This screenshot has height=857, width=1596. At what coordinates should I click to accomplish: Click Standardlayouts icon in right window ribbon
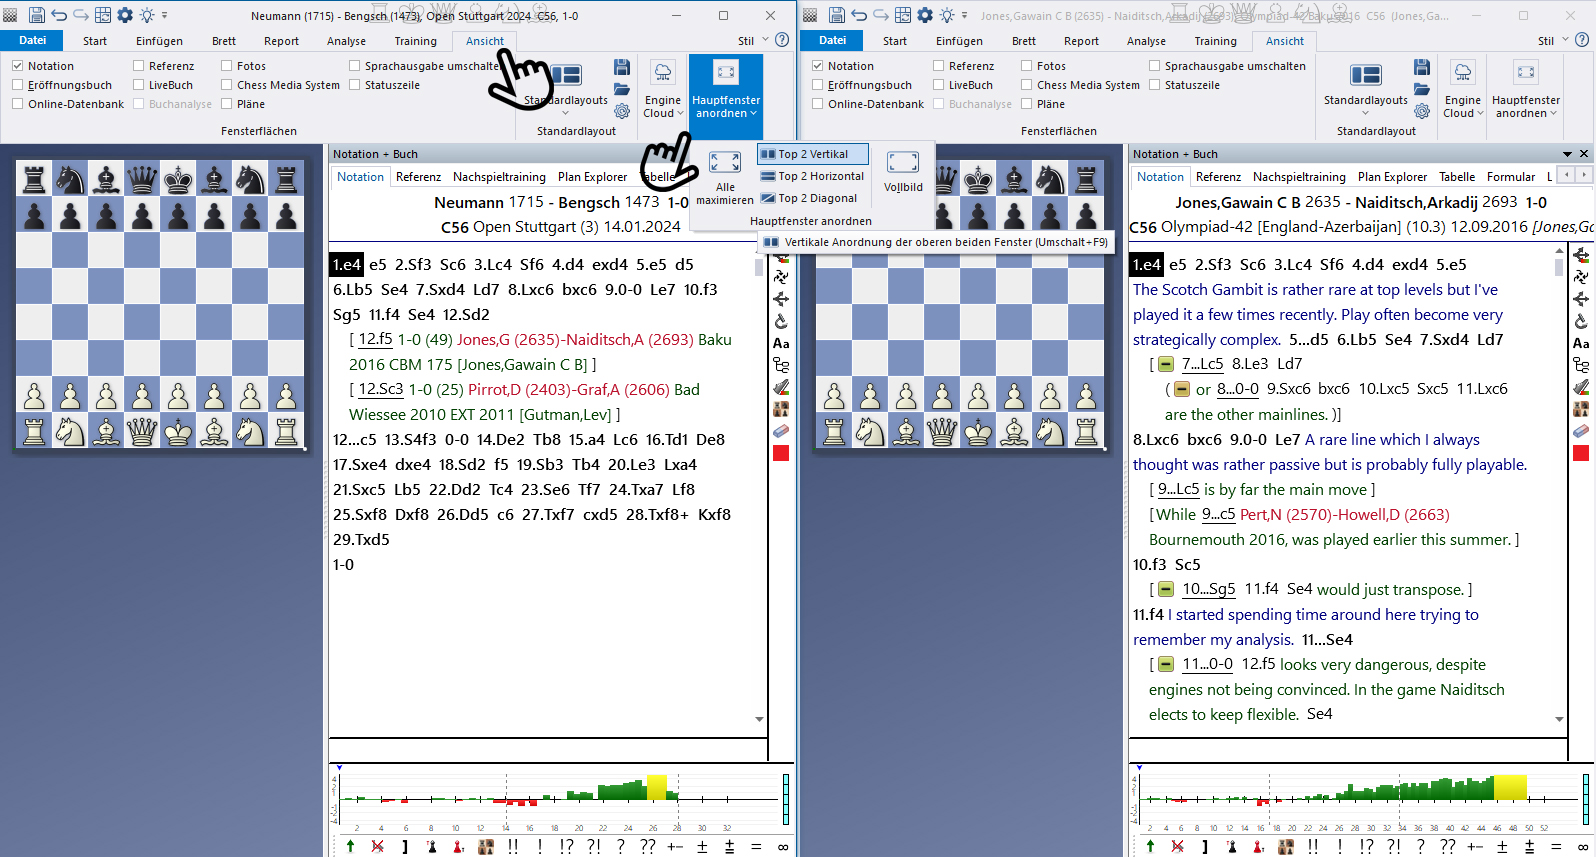(1365, 77)
